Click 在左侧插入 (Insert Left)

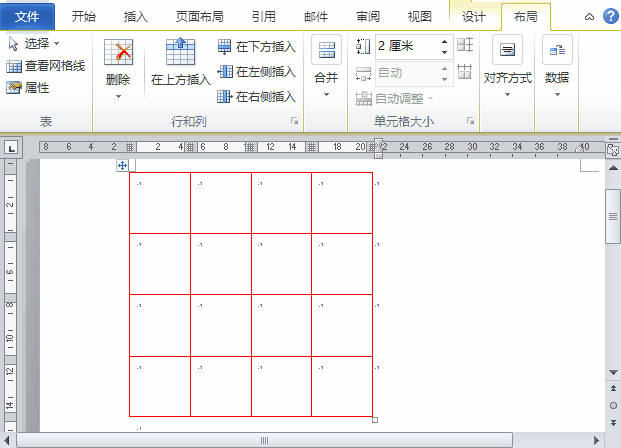(x=257, y=72)
